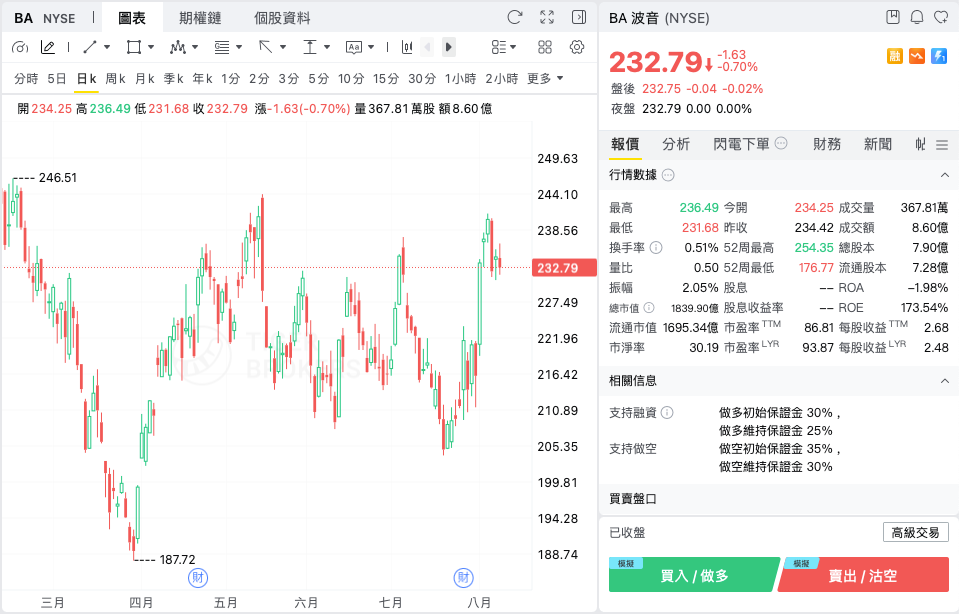Click the April earnings 財 marker

click(198, 577)
